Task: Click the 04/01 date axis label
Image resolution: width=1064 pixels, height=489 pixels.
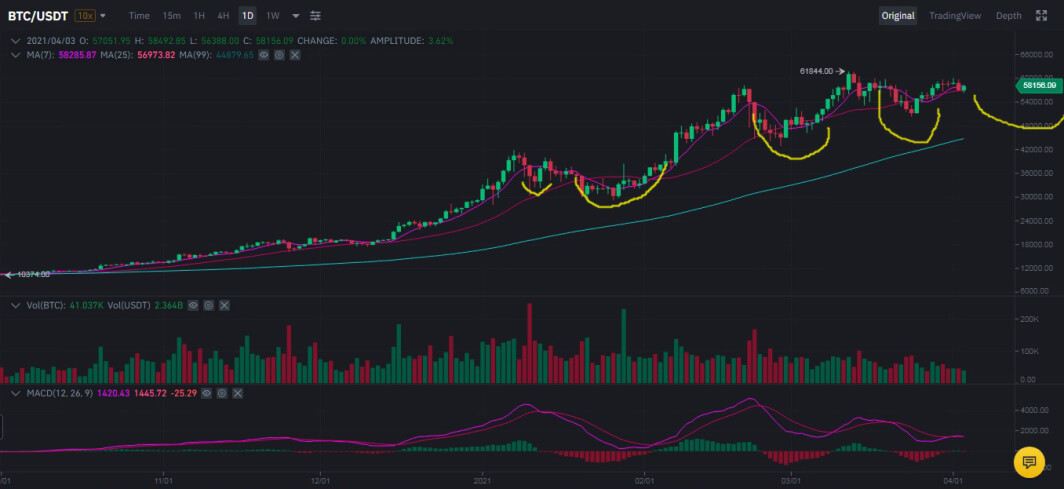Action: pos(953,480)
